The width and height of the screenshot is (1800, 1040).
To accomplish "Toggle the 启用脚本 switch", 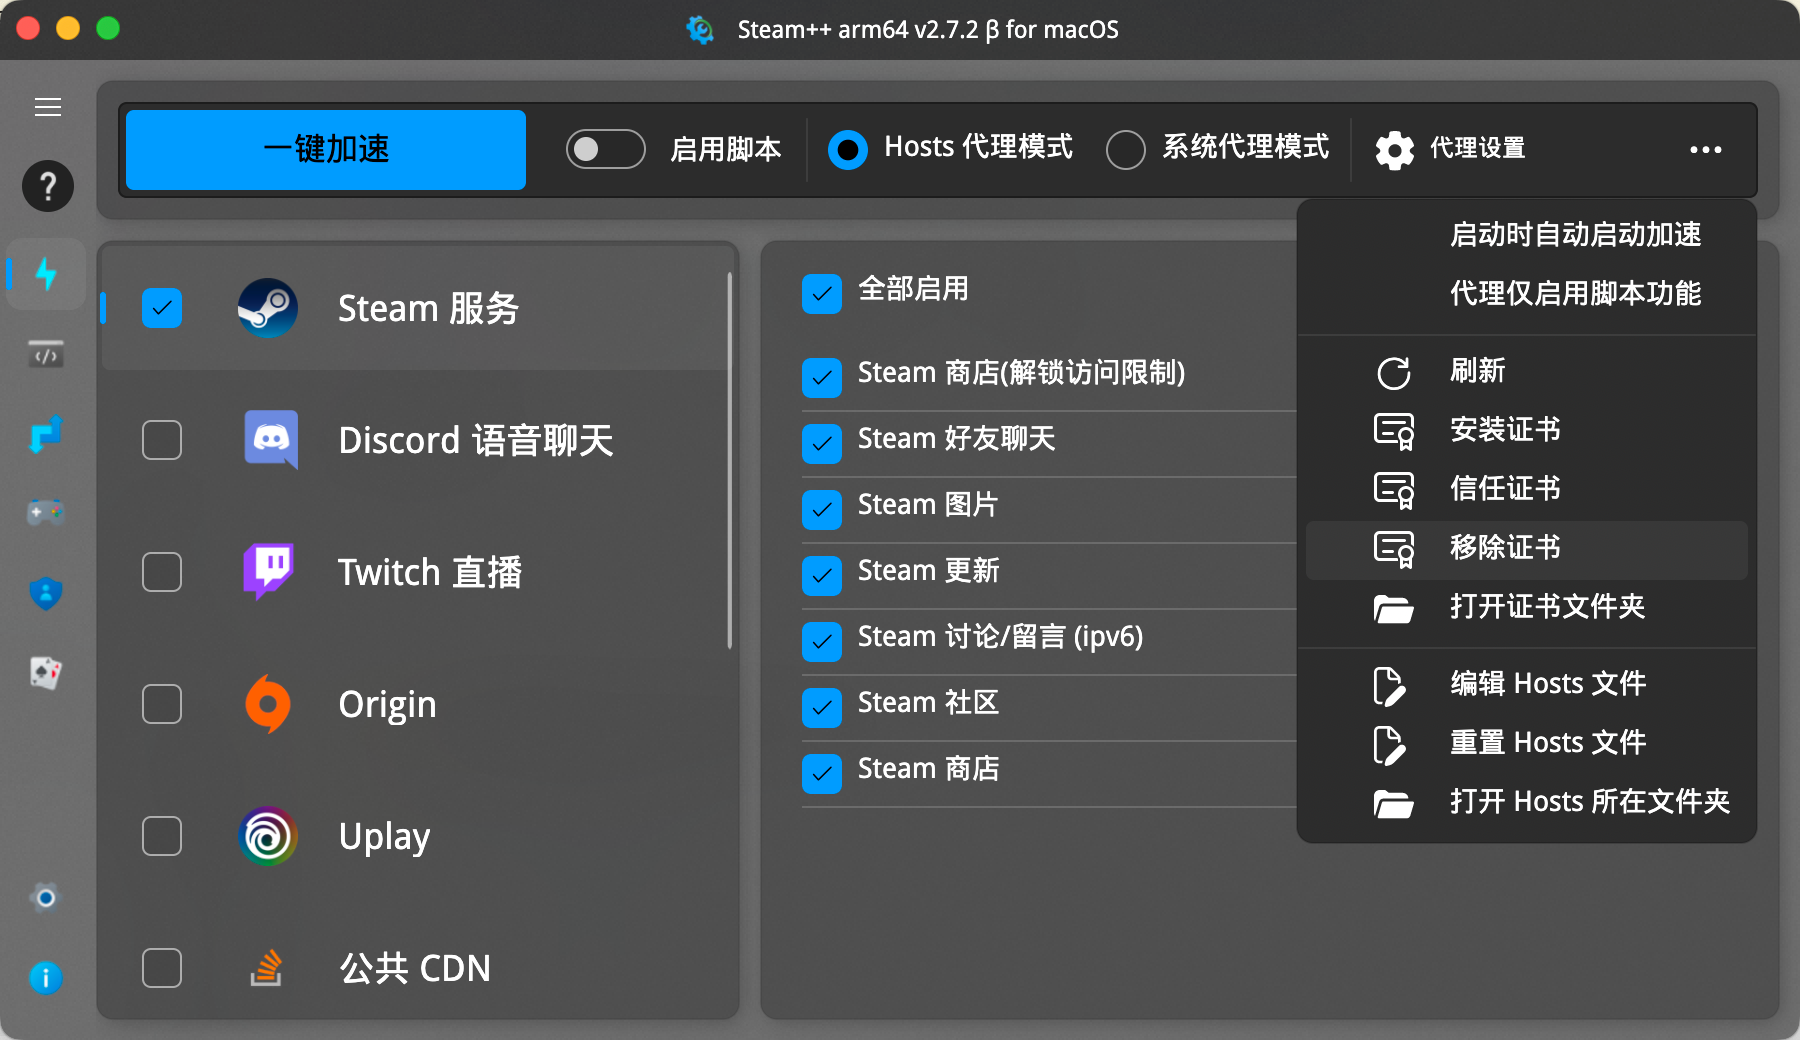I will point(606,149).
